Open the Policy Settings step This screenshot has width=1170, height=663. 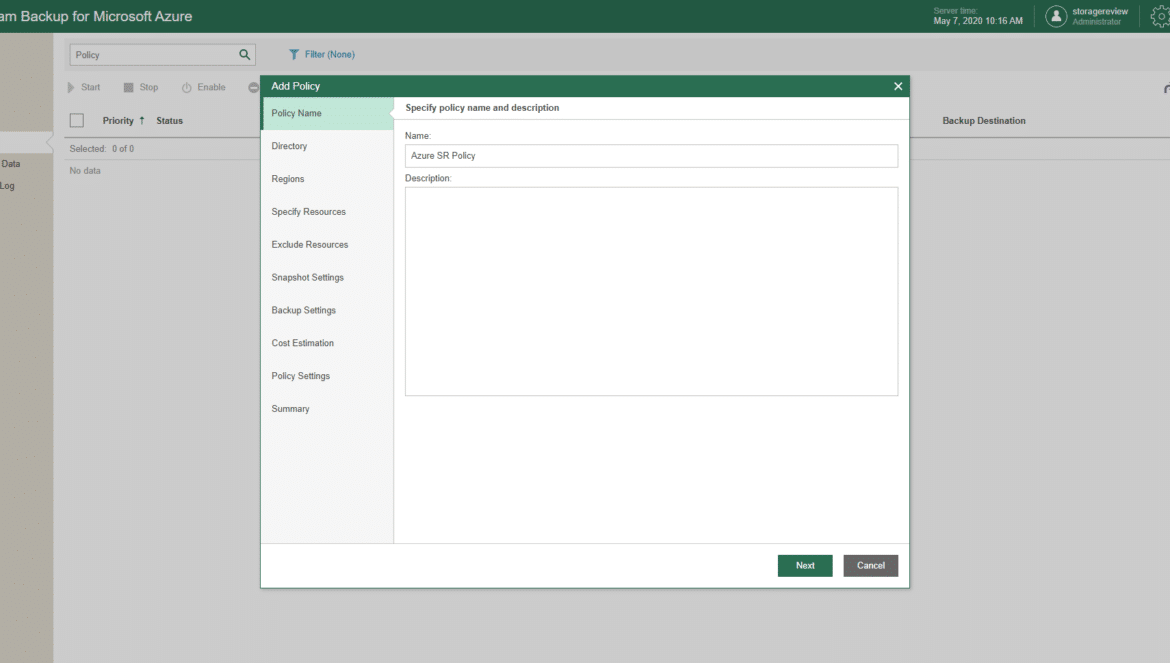[x=327, y=376]
